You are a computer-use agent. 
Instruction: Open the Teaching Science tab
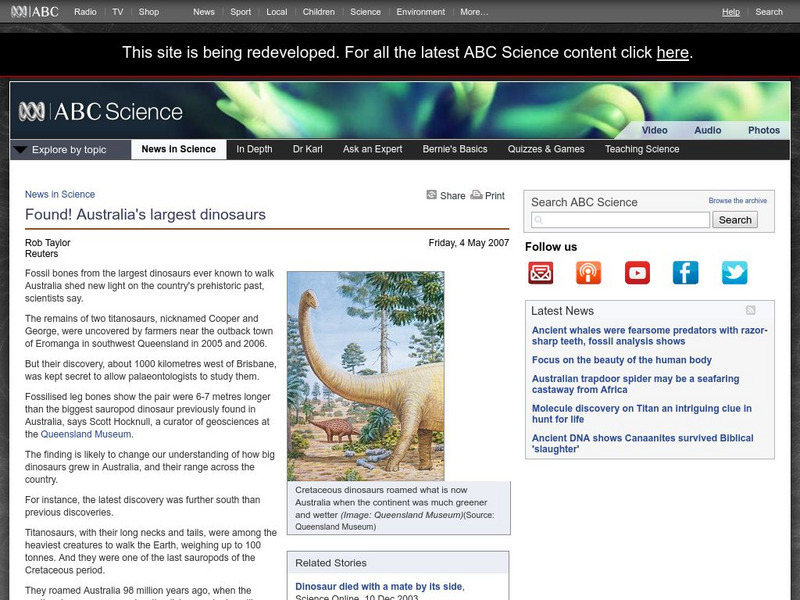(x=642, y=149)
